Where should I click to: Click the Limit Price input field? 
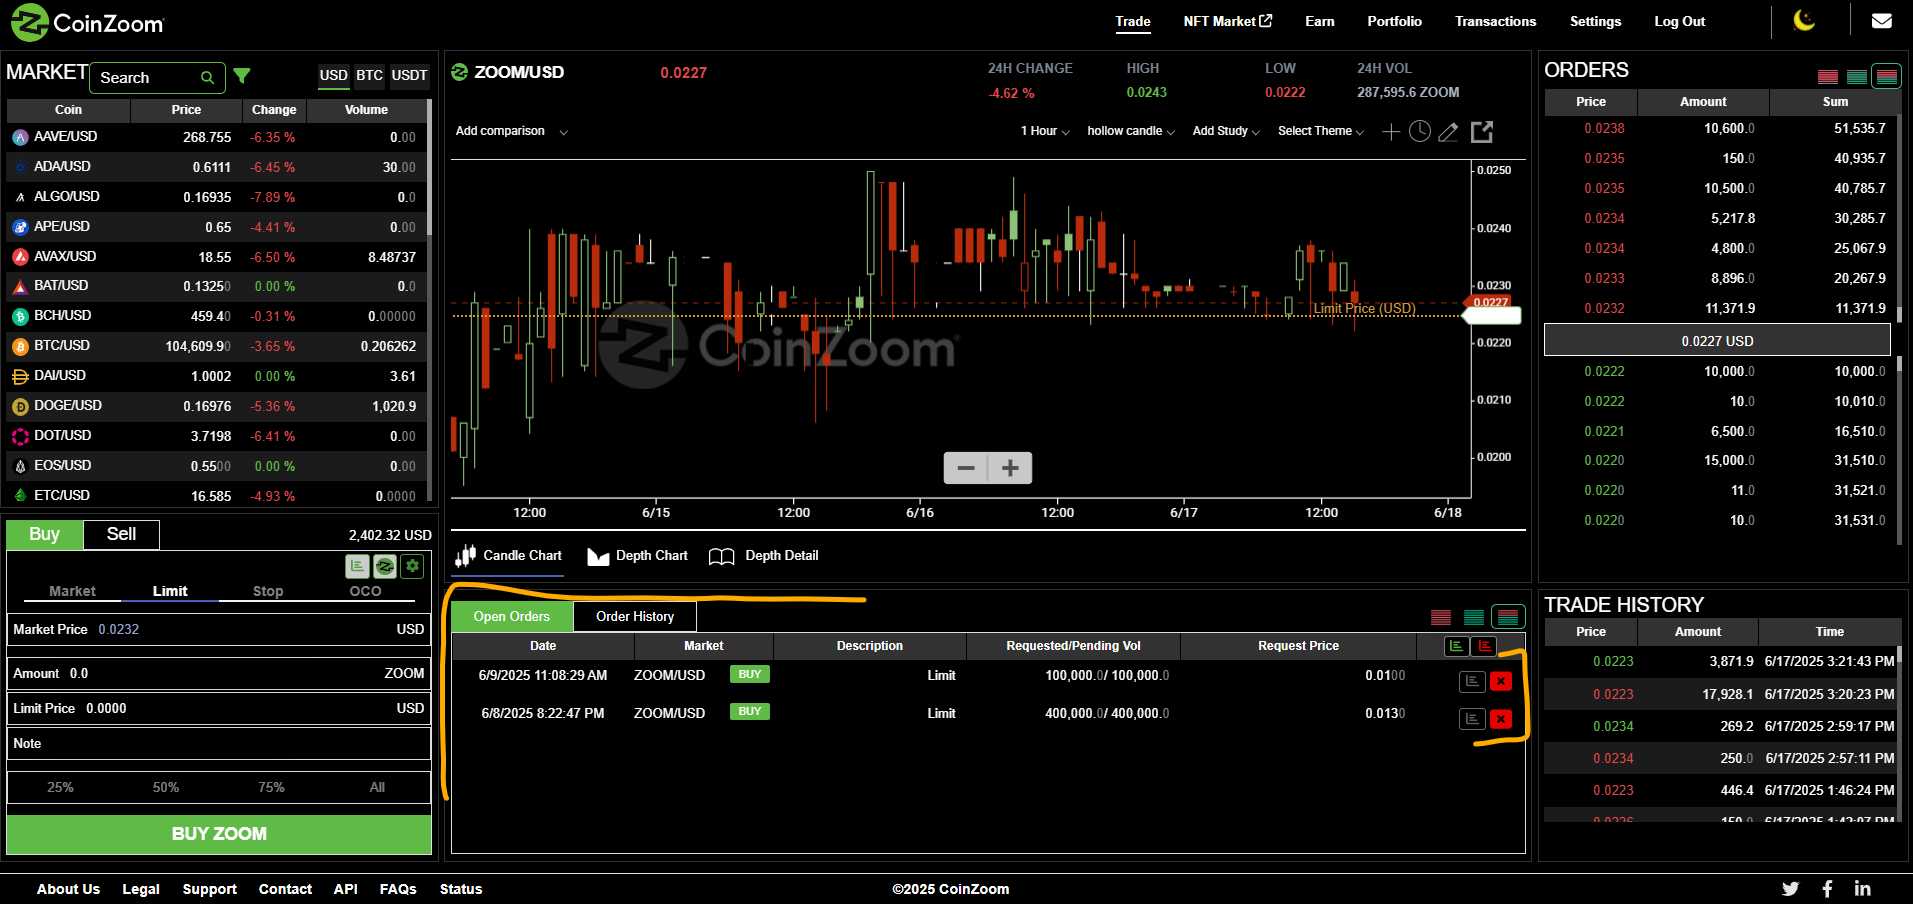coord(219,708)
